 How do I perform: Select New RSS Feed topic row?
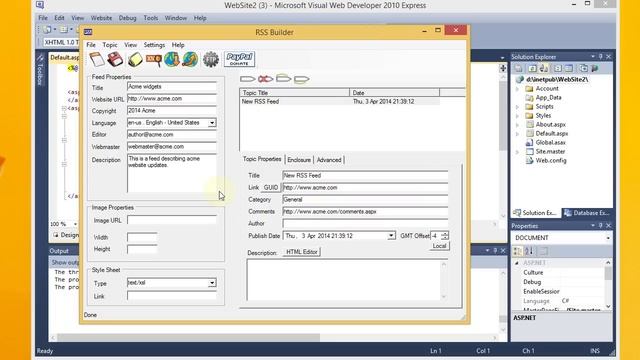[x=340, y=101]
